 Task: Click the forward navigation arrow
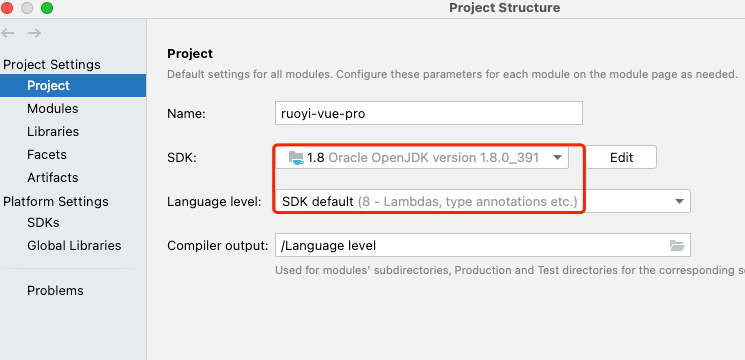tap(34, 33)
